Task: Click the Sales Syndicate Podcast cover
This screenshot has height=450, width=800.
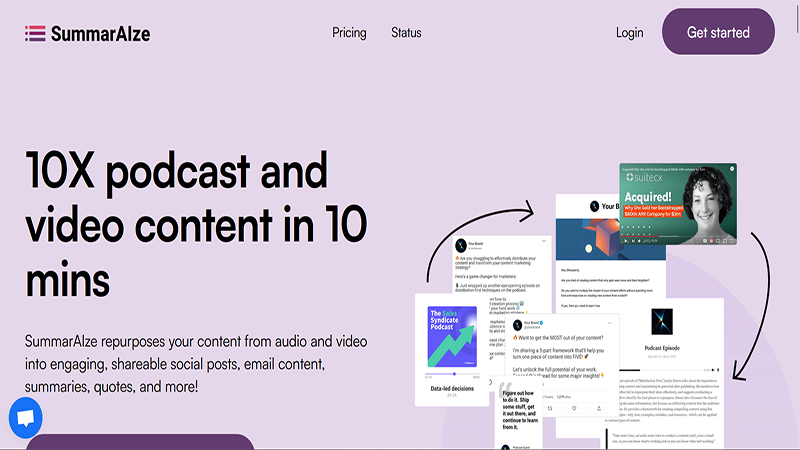Action: [452, 337]
